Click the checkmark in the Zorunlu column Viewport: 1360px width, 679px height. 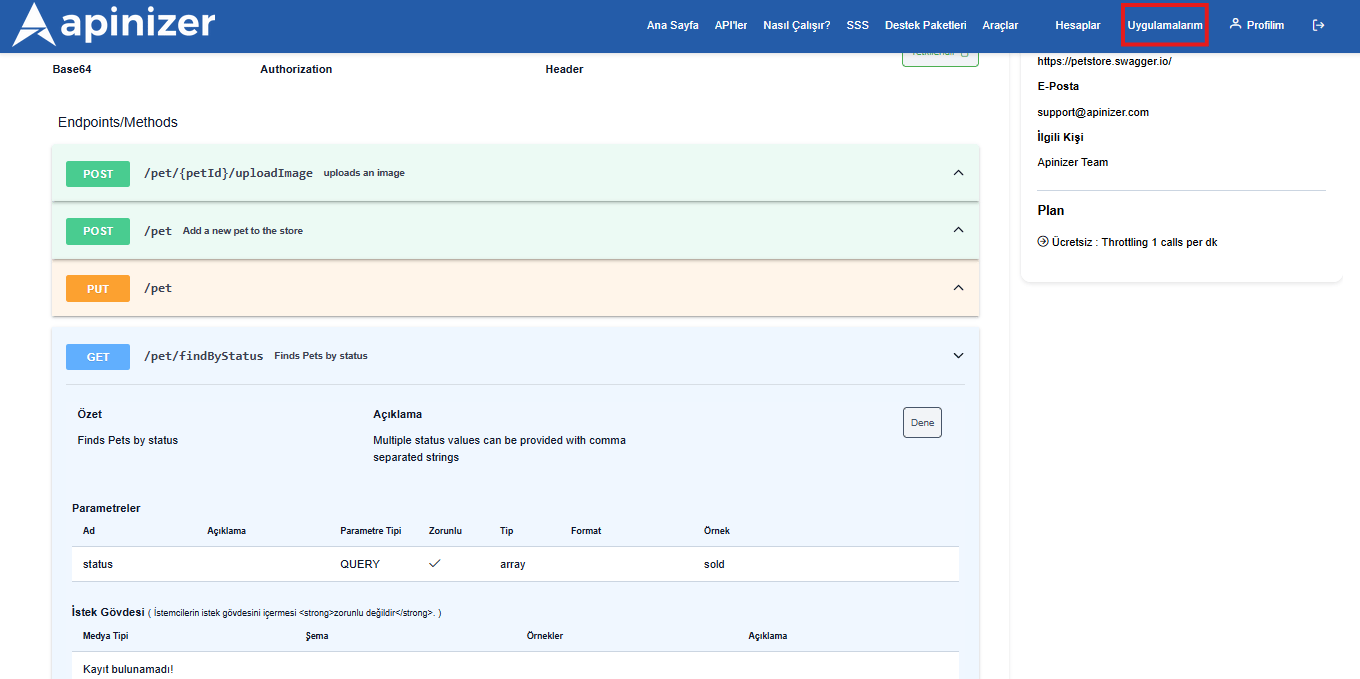(435, 563)
